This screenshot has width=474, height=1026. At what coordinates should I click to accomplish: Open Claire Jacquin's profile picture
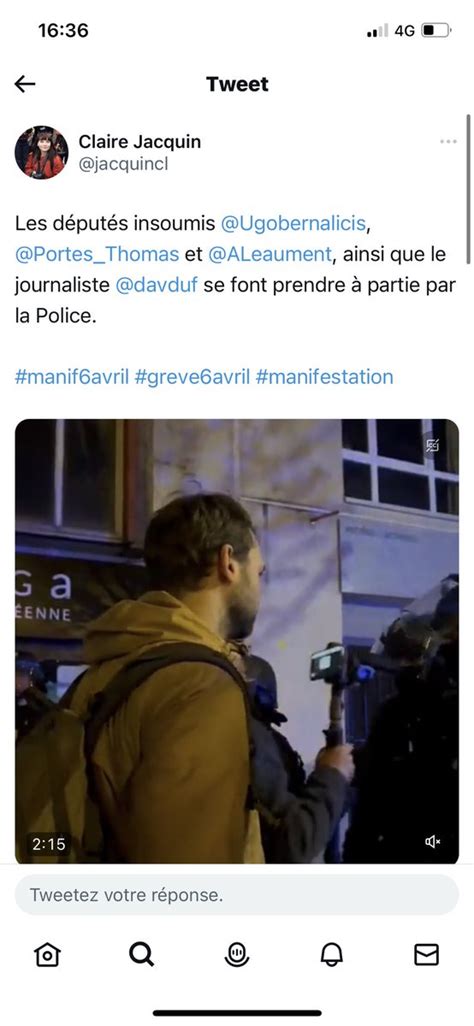pos(41,152)
